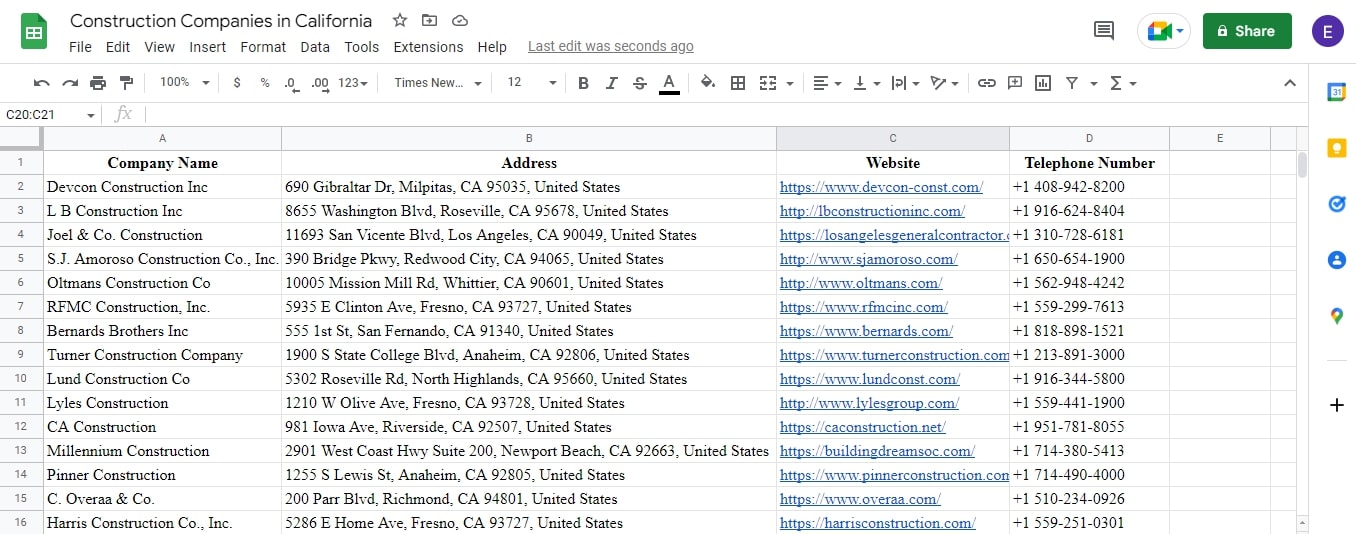Click the paint format icon
Image resolution: width=1356 pixels, height=534 pixels.
point(126,83)
